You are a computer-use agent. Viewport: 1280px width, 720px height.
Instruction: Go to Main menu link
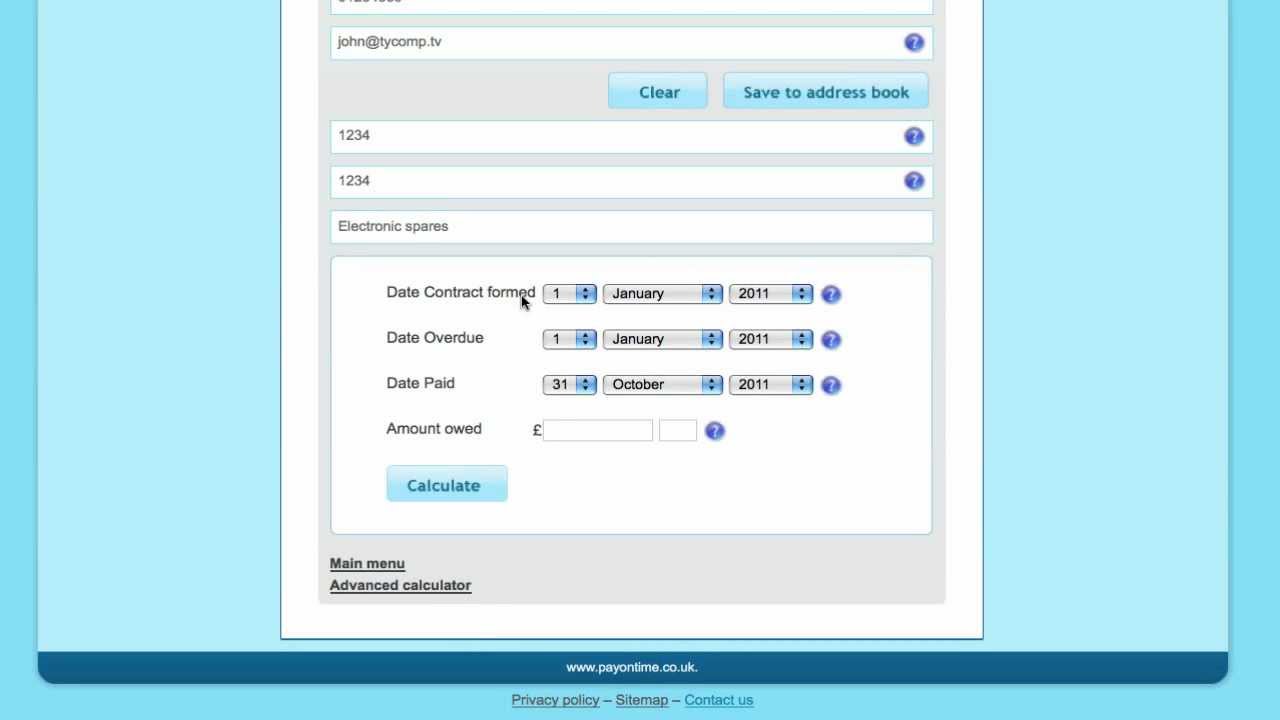pos(367,564)
